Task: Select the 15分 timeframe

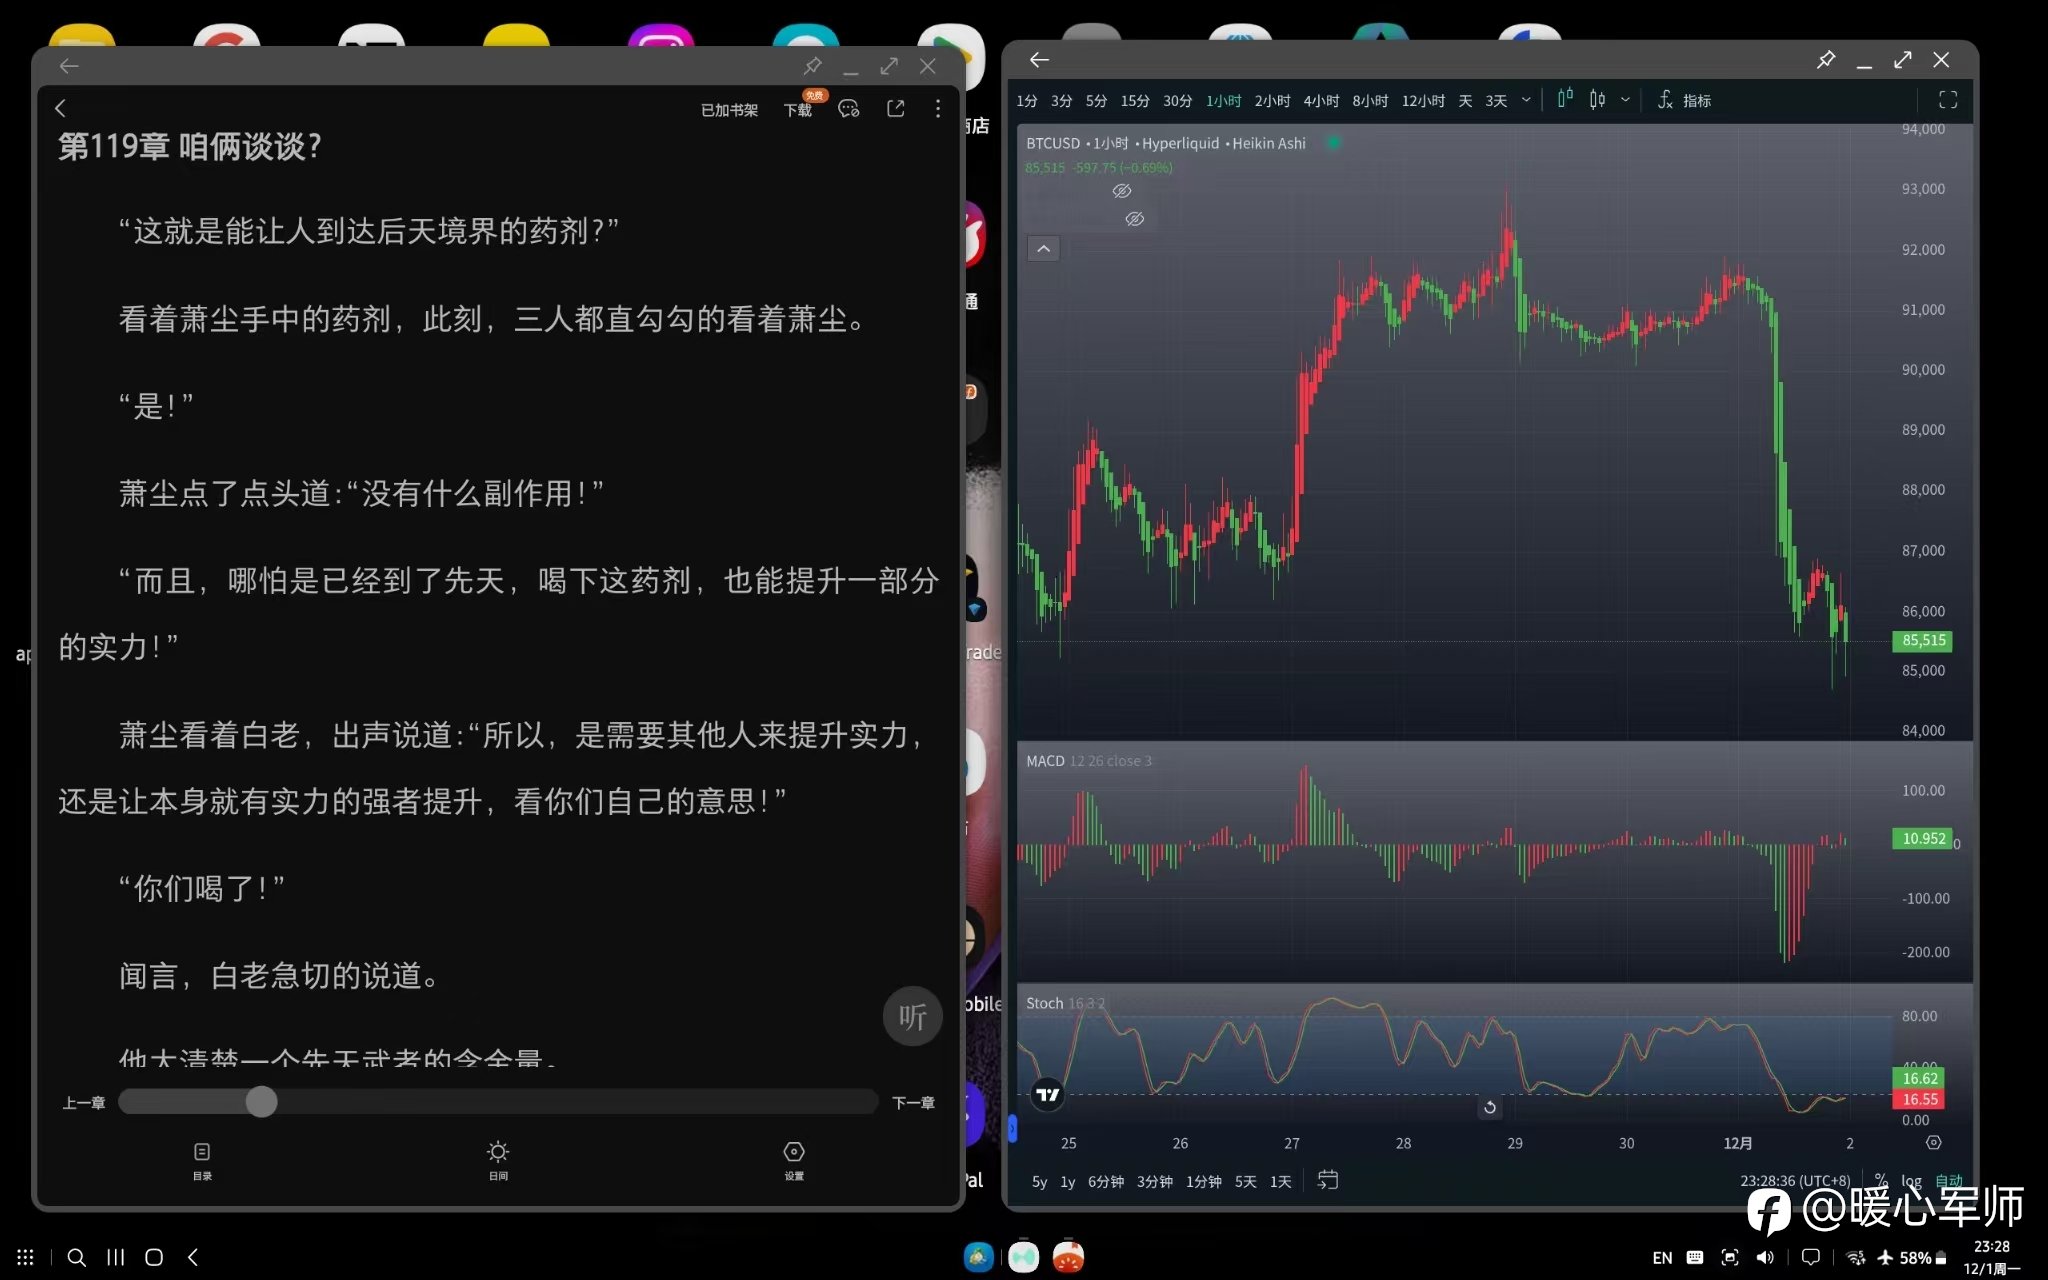Action: coord(1134,101)
